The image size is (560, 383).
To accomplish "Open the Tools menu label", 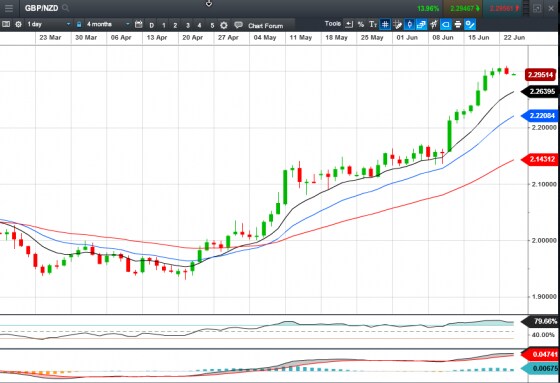I will [x=332, y=24].
